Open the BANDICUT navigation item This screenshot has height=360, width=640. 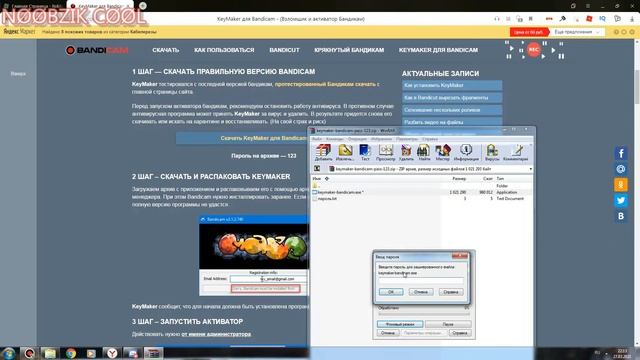click(284, 50)
